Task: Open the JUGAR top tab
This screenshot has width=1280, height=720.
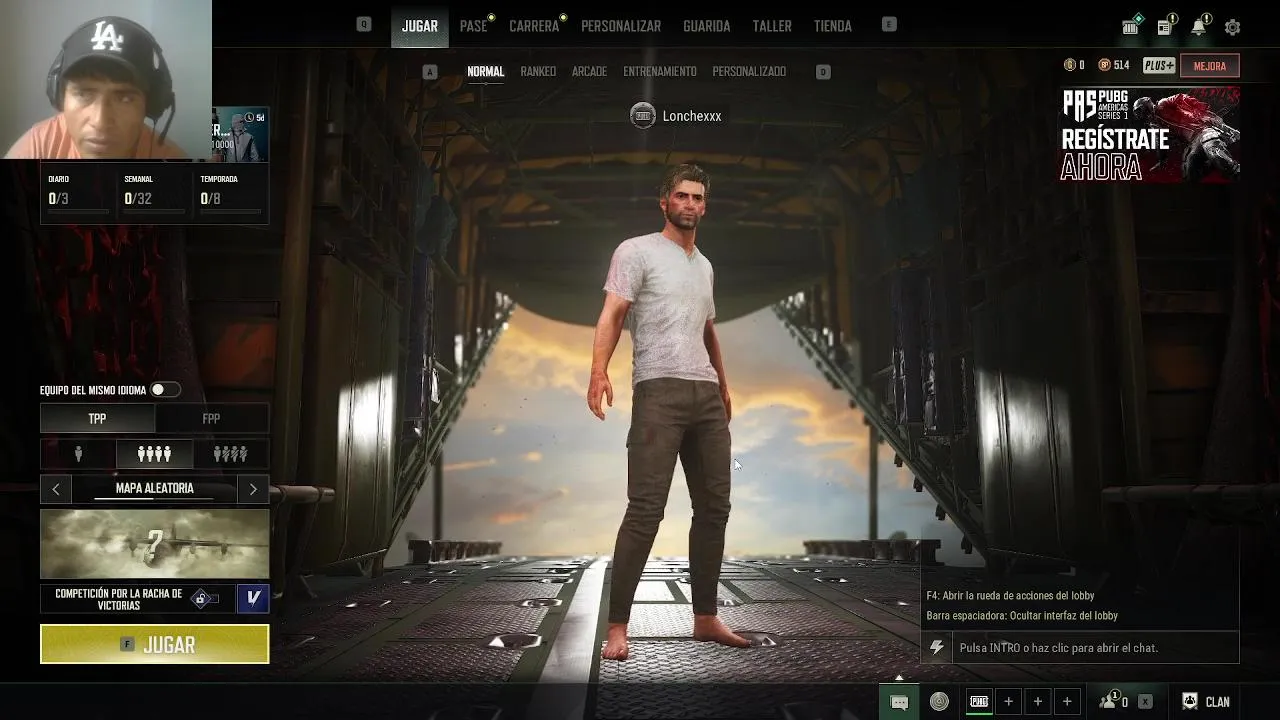Action: (x=419, y=26)
